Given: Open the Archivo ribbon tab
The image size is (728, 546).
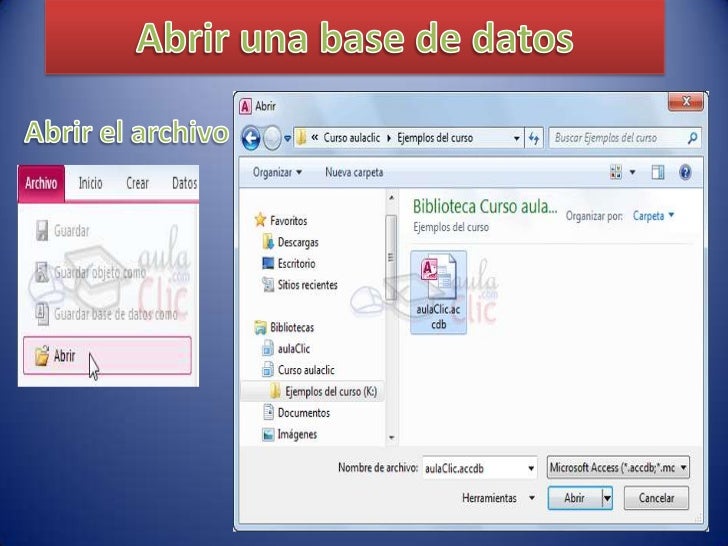Looking at the screenshot, I should click(41, 183).
